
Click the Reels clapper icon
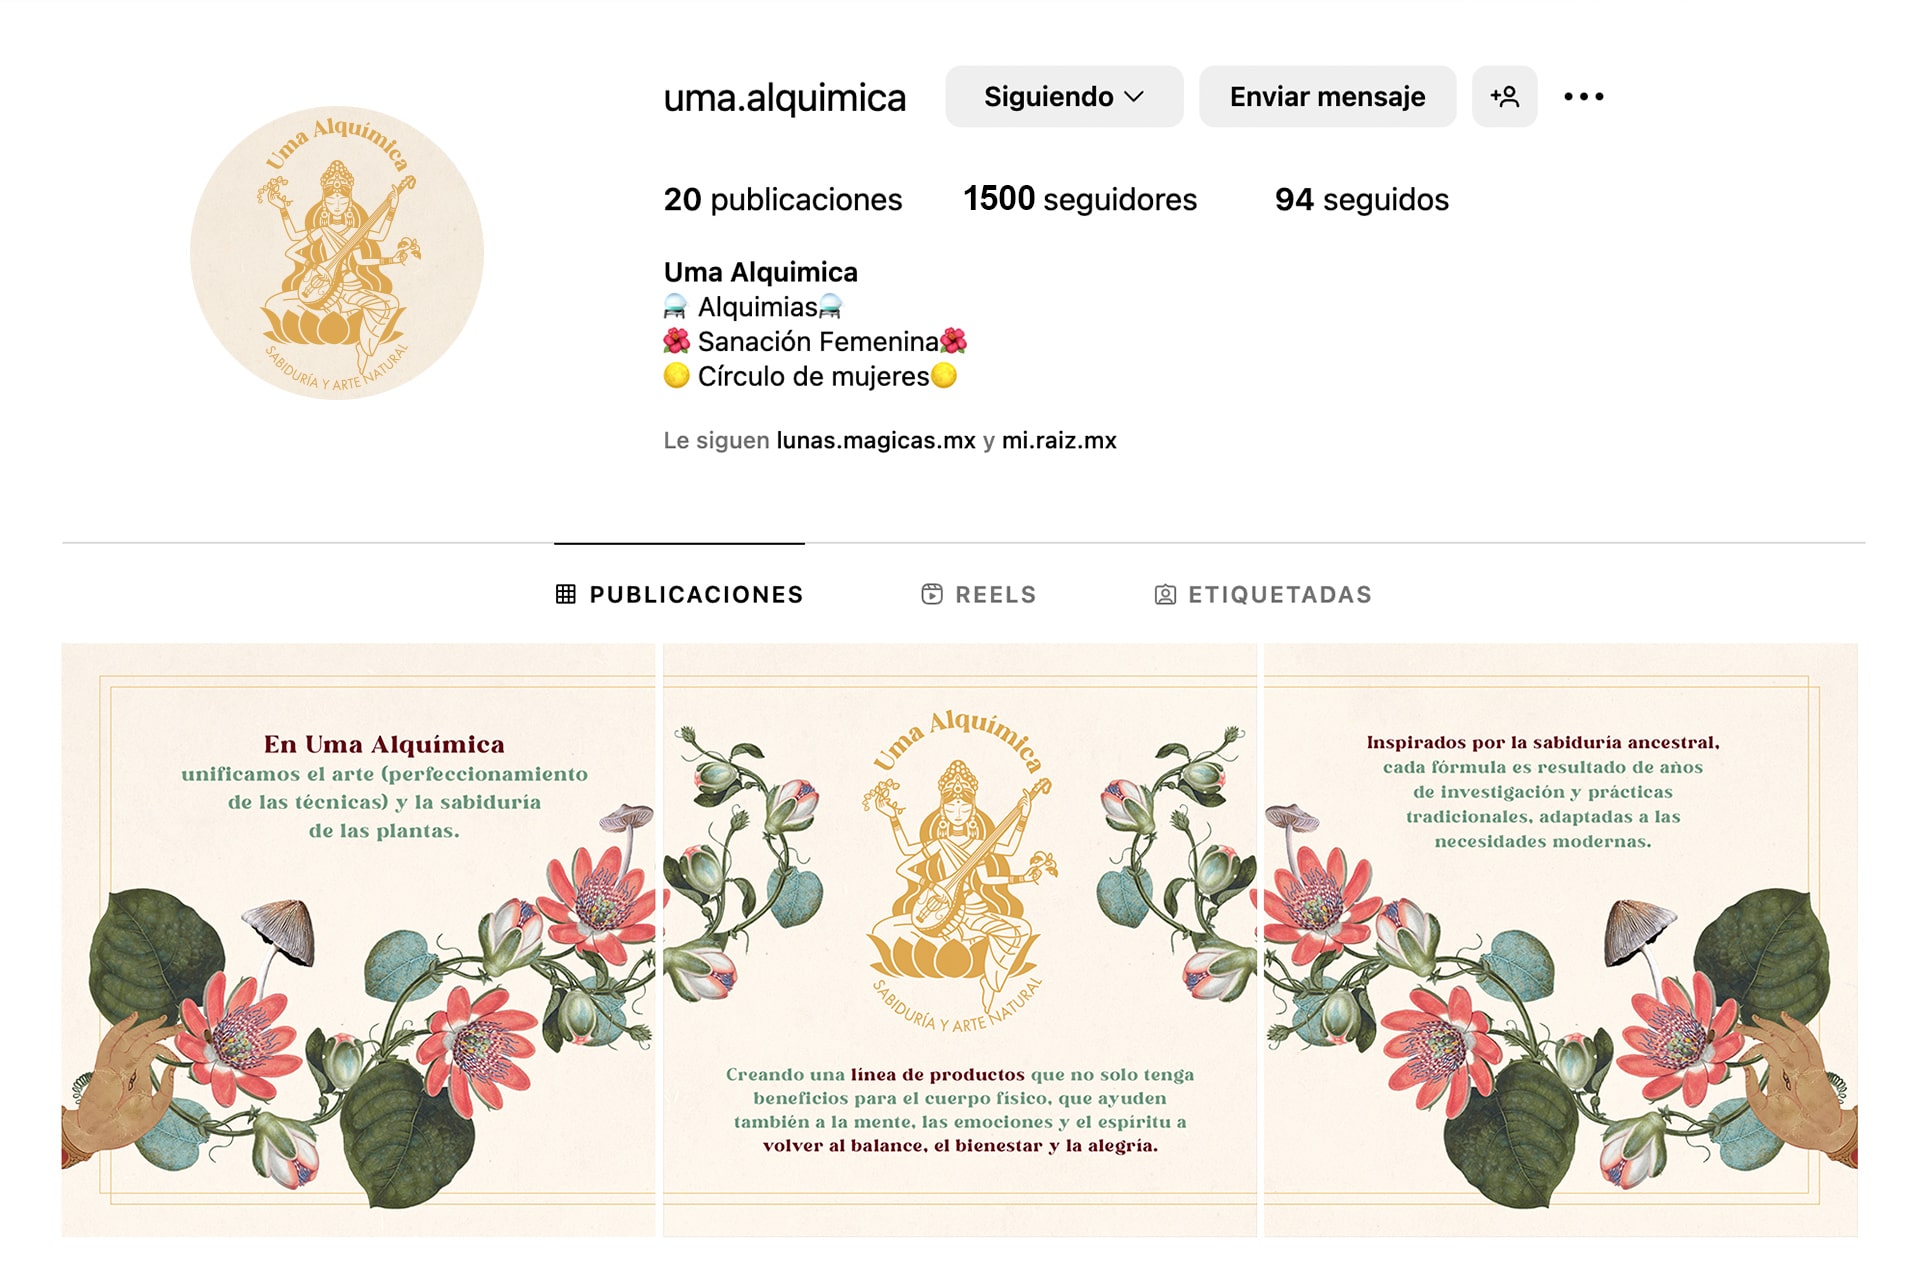coord(932,594)
